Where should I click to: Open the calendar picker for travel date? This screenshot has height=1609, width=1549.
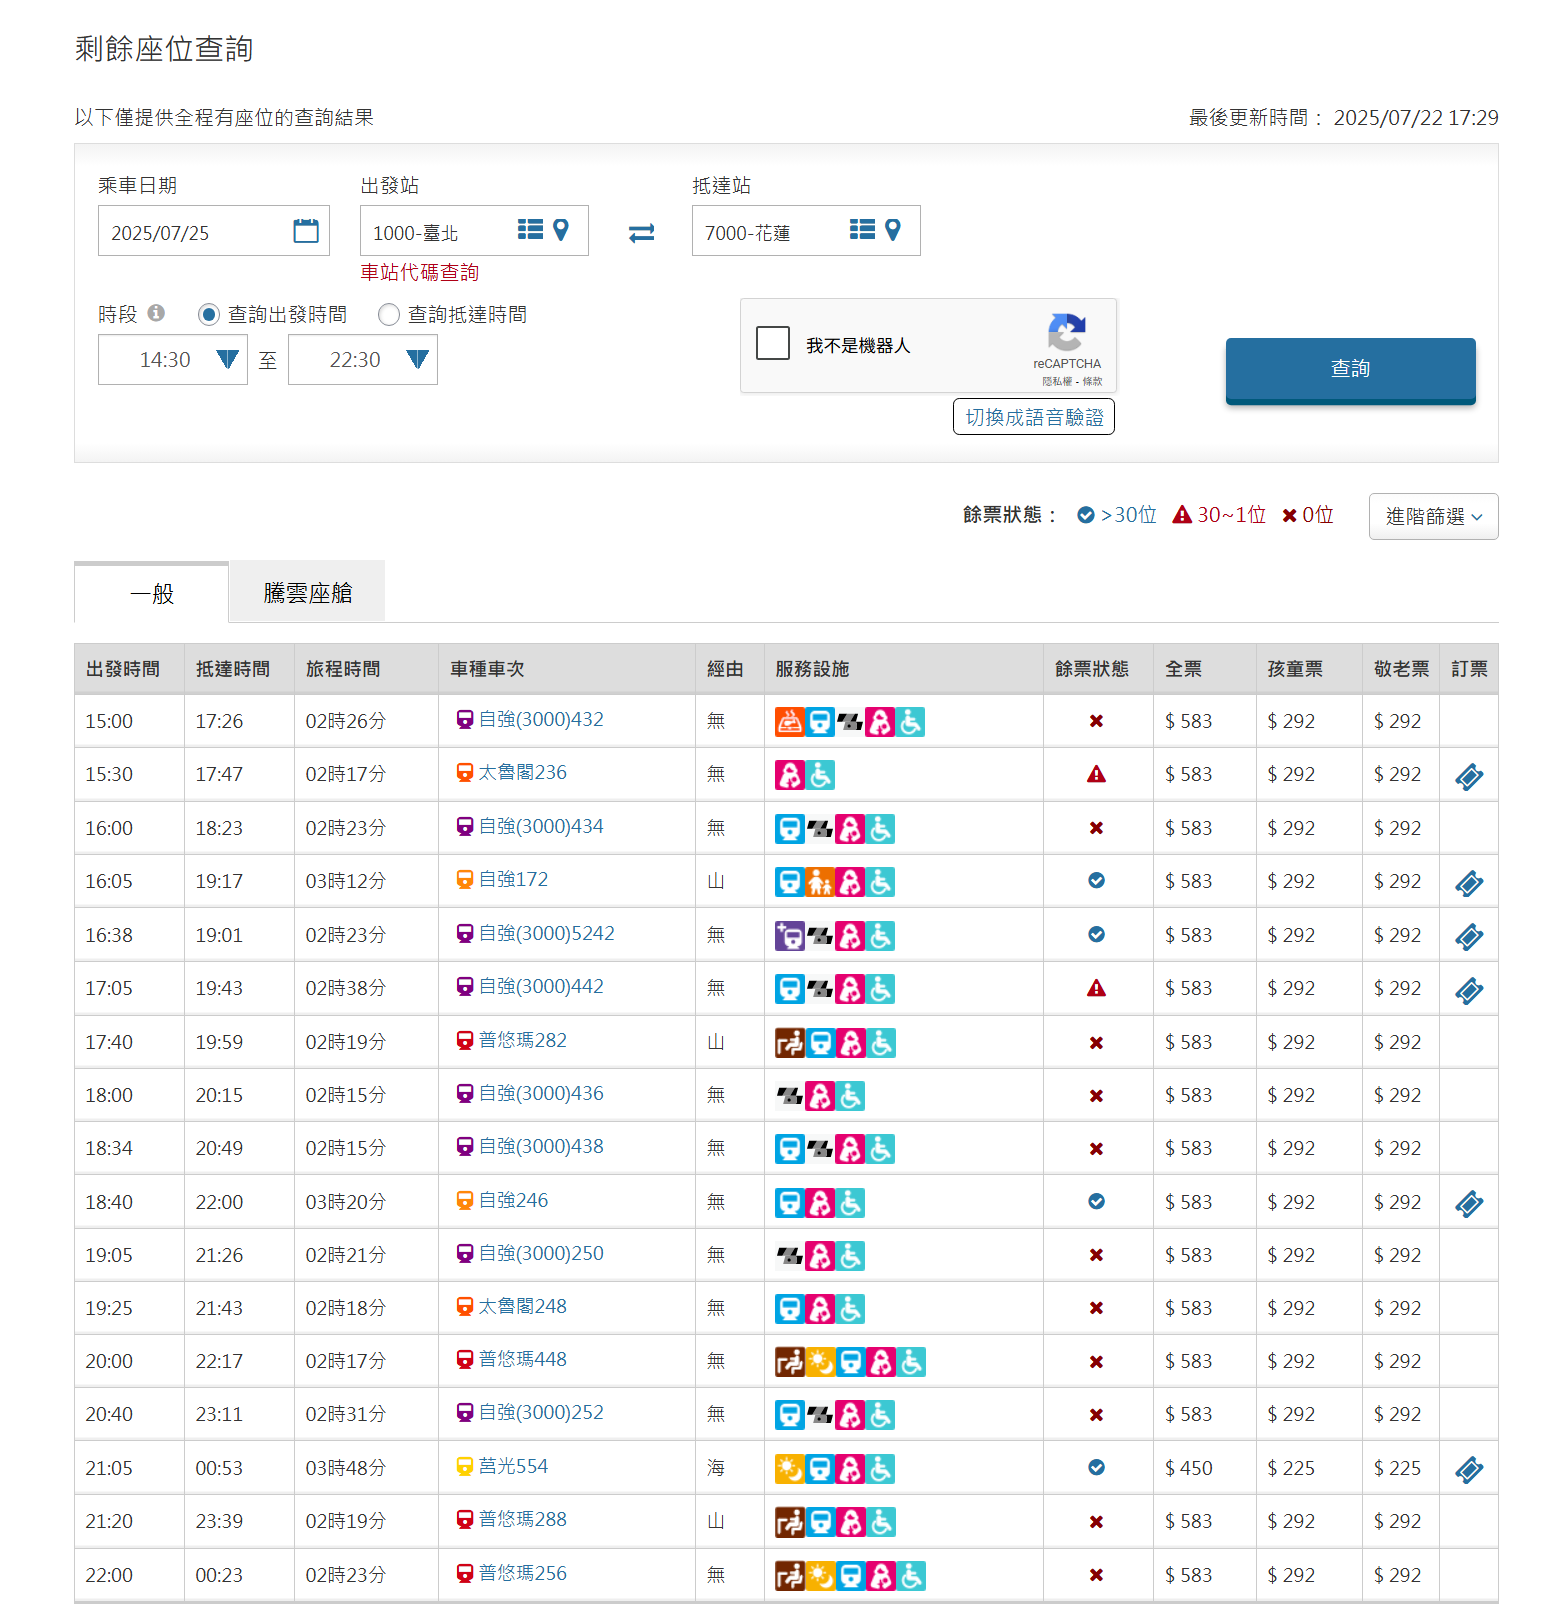306,231
